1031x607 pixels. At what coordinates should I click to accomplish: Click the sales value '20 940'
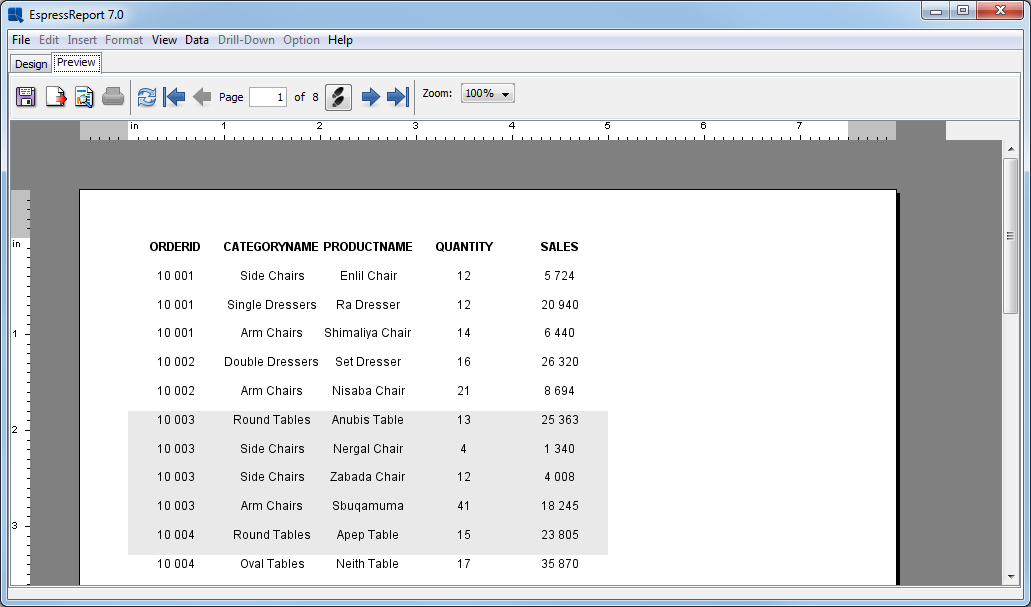[x=560, y=305]
